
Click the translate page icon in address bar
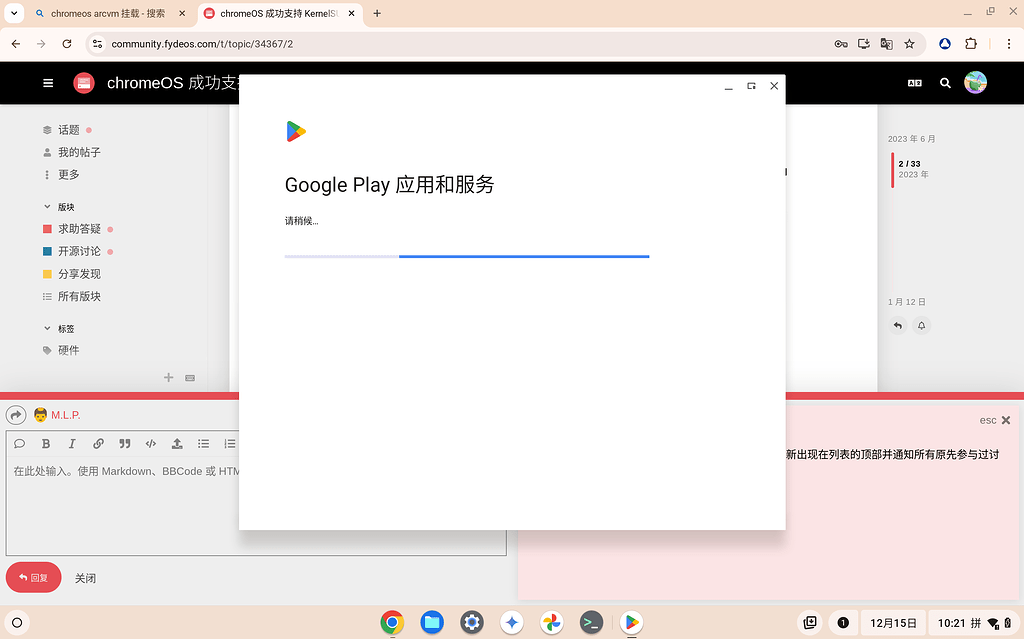pyautogui.click(x=886, y=44)
